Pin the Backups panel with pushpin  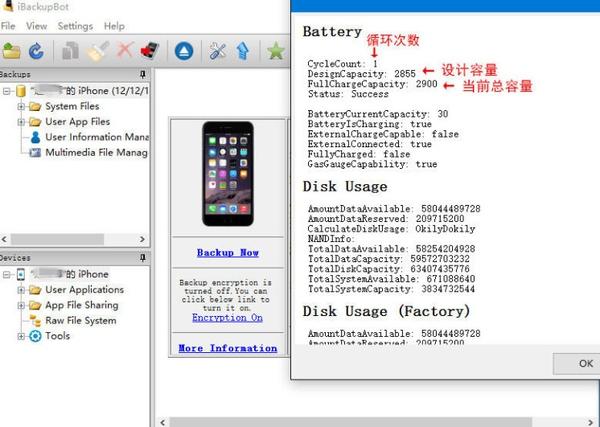tap(142, 74)
